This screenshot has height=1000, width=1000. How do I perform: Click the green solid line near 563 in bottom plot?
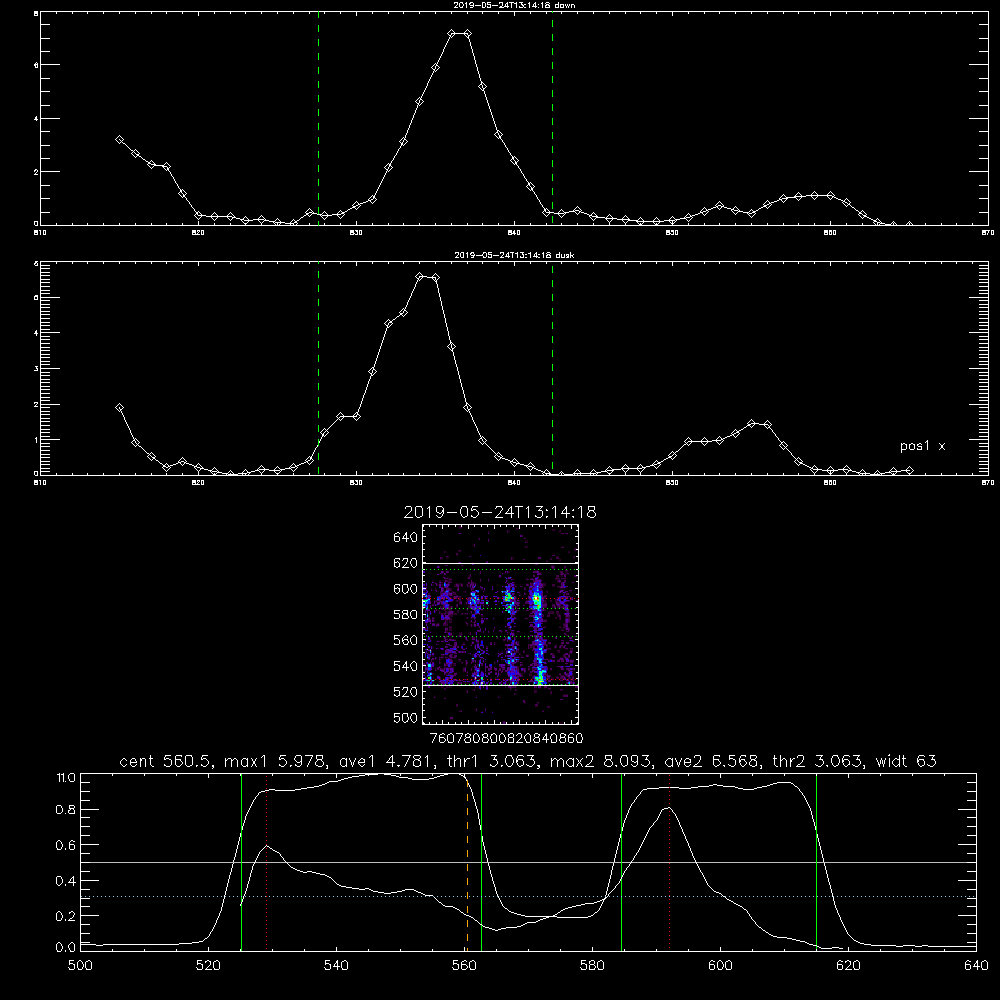pos(482,862)
